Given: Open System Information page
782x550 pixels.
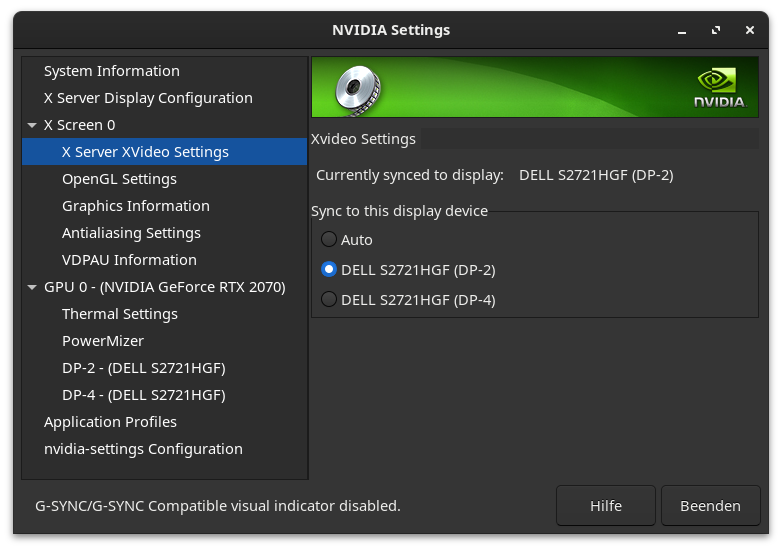Looking at the screenshot, I should tap(165, 71).
